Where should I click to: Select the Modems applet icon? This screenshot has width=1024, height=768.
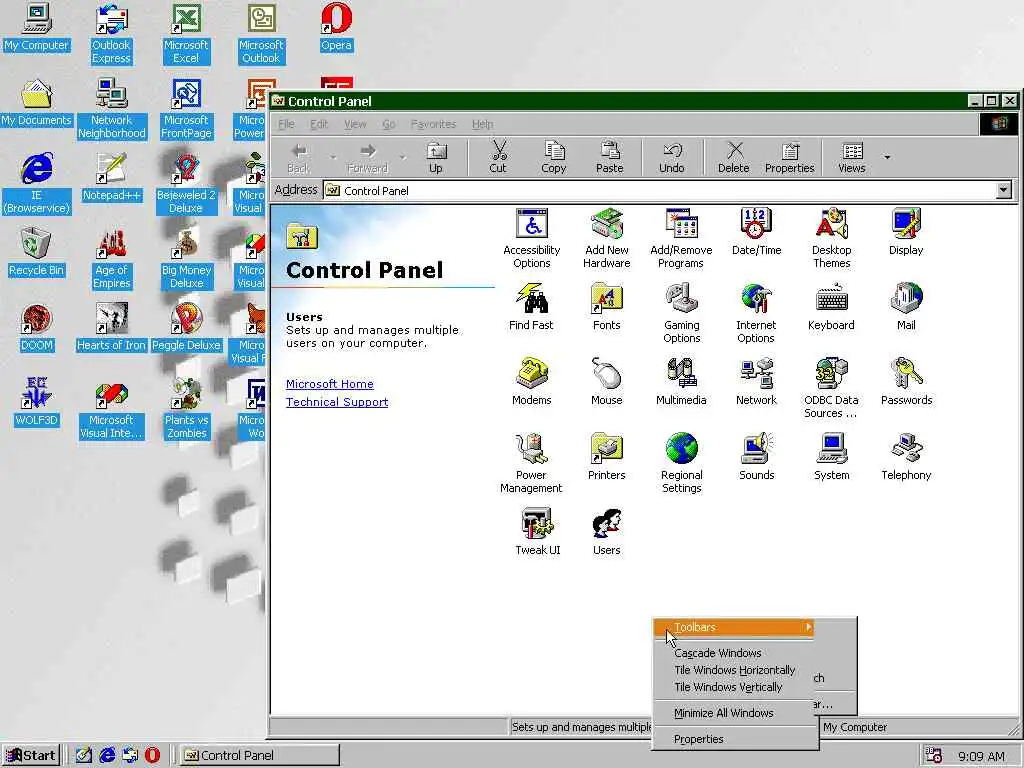pos(532,381)
